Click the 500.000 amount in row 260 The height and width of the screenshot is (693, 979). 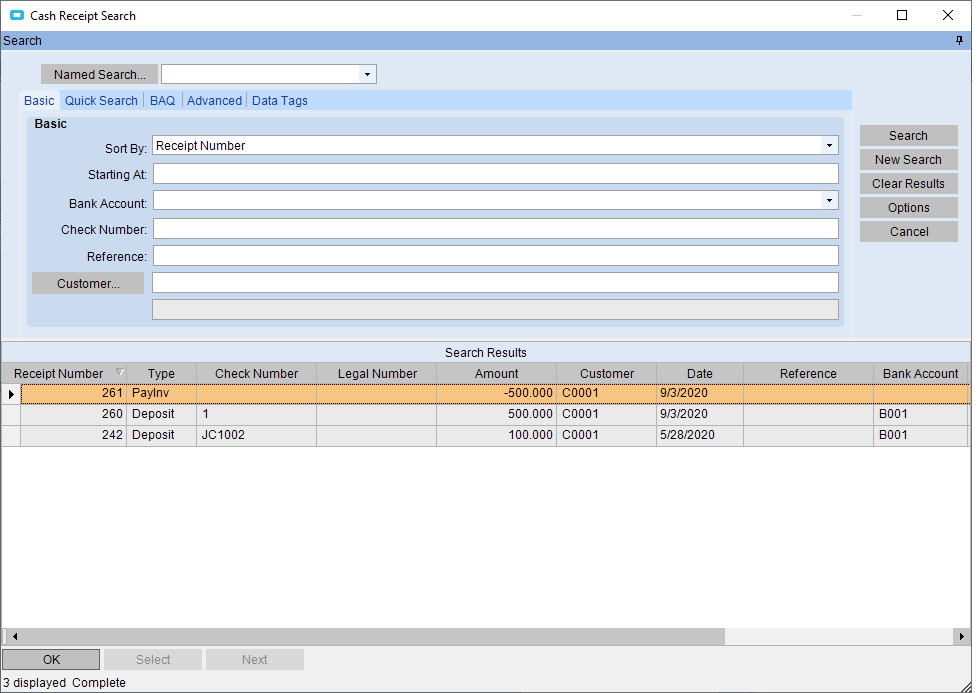pyautogui.click(x=496, y=414)
